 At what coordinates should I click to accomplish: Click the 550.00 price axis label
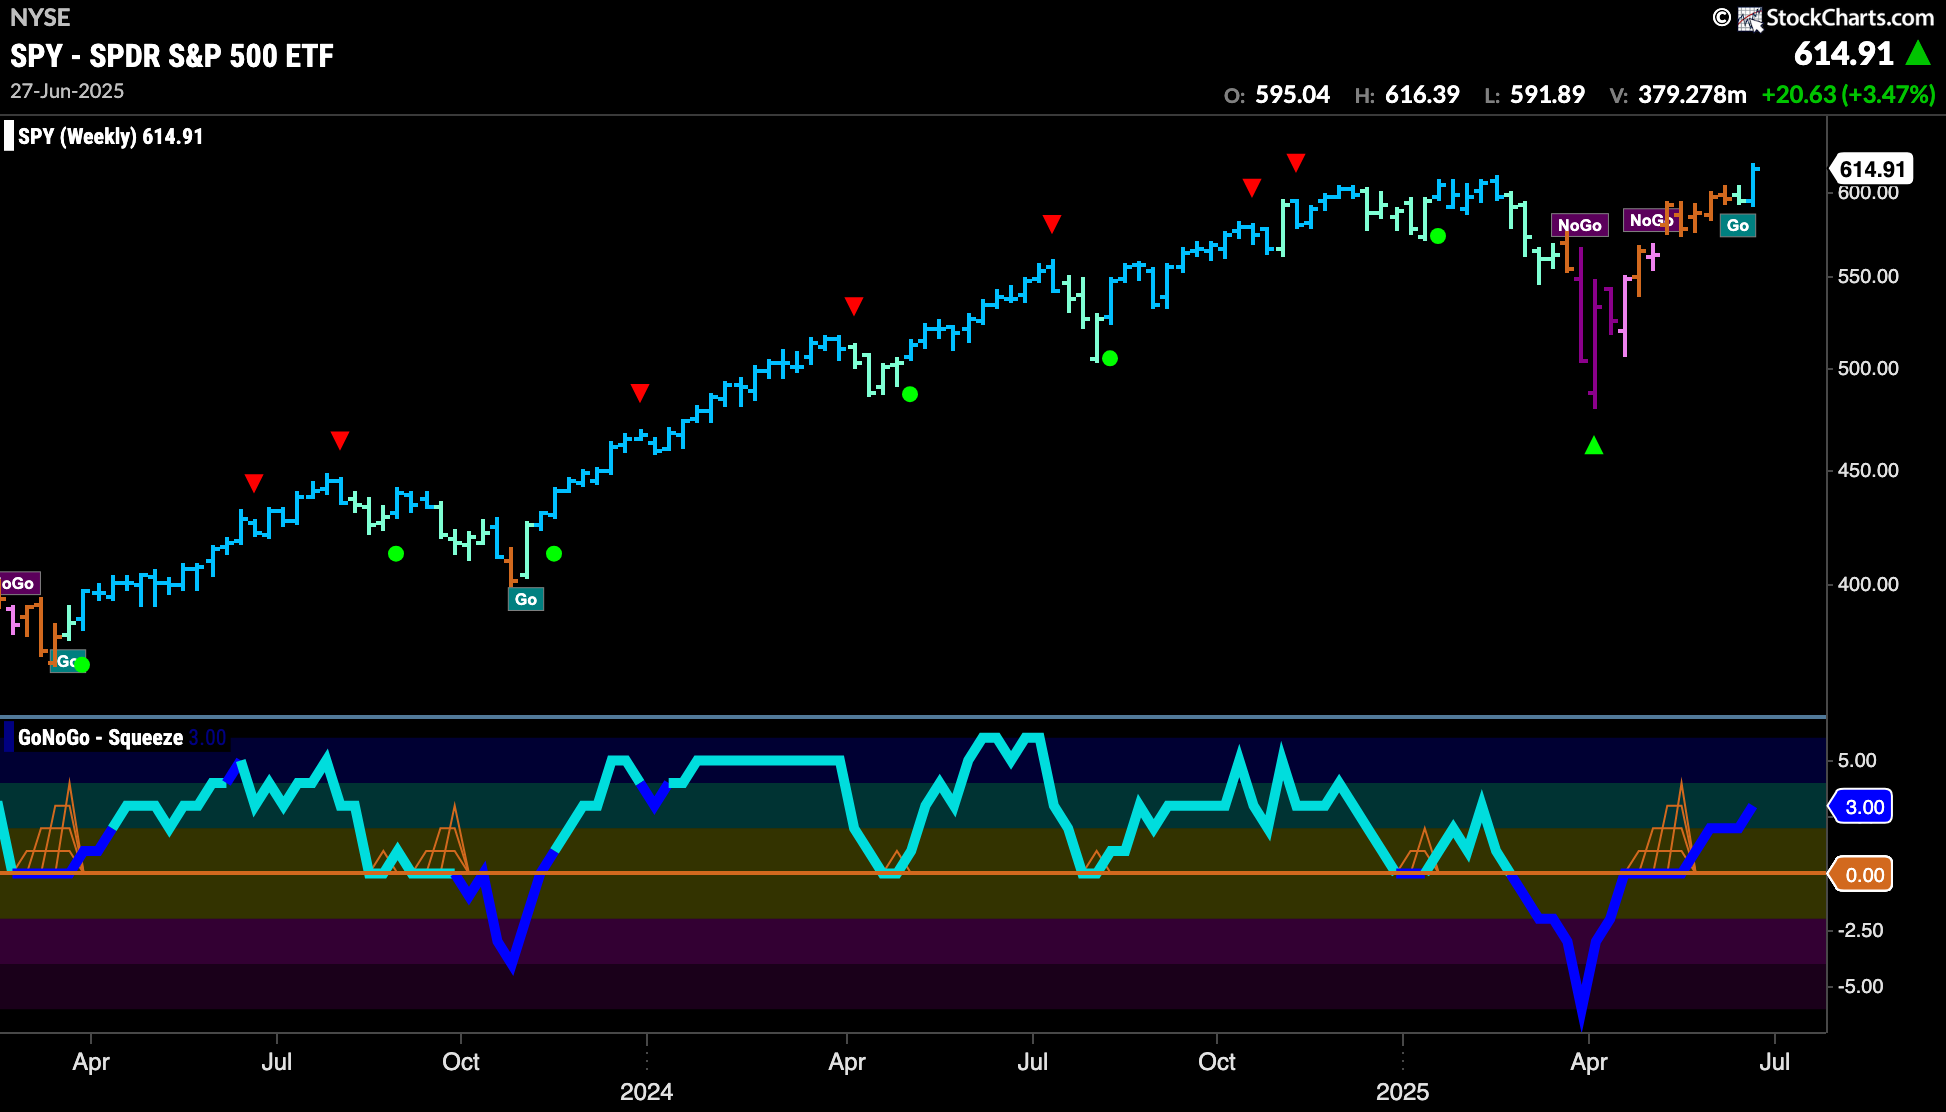point(1868,276)
